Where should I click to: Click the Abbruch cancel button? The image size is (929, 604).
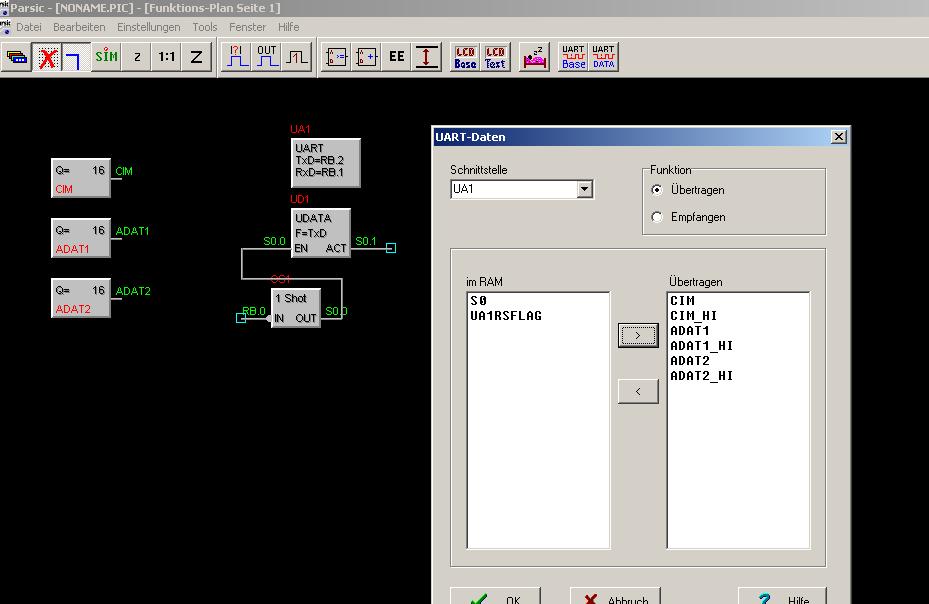pyautogui.click(x=615, y=596)
